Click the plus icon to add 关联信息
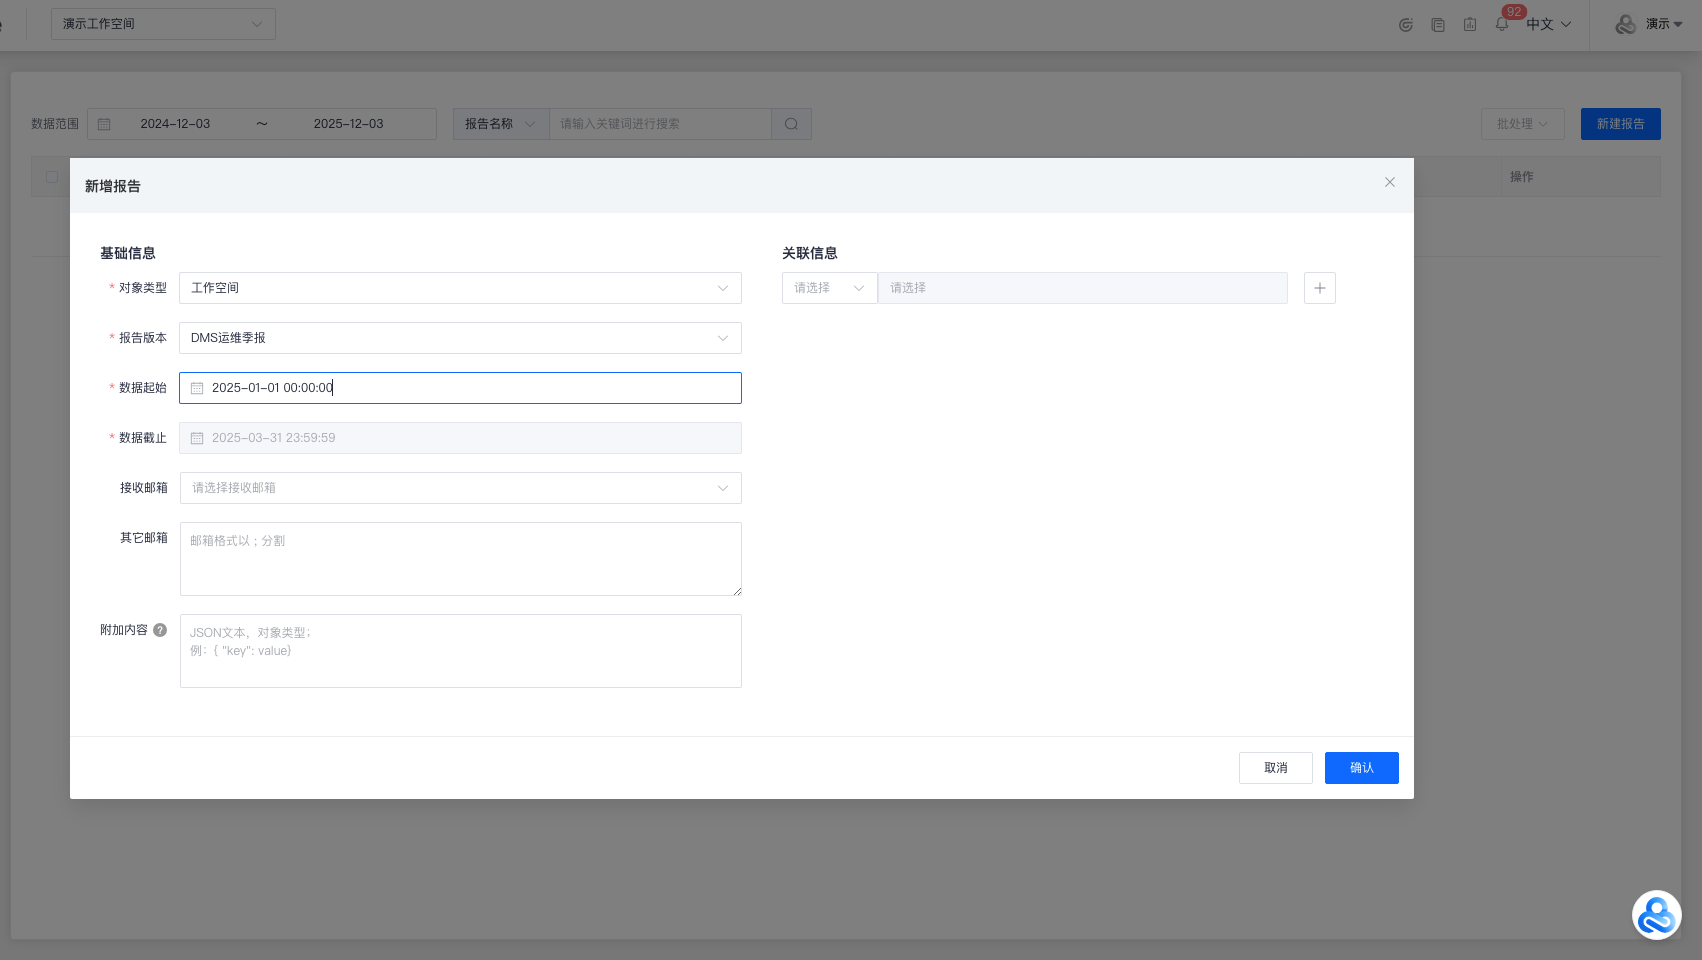 point(1319,288)
